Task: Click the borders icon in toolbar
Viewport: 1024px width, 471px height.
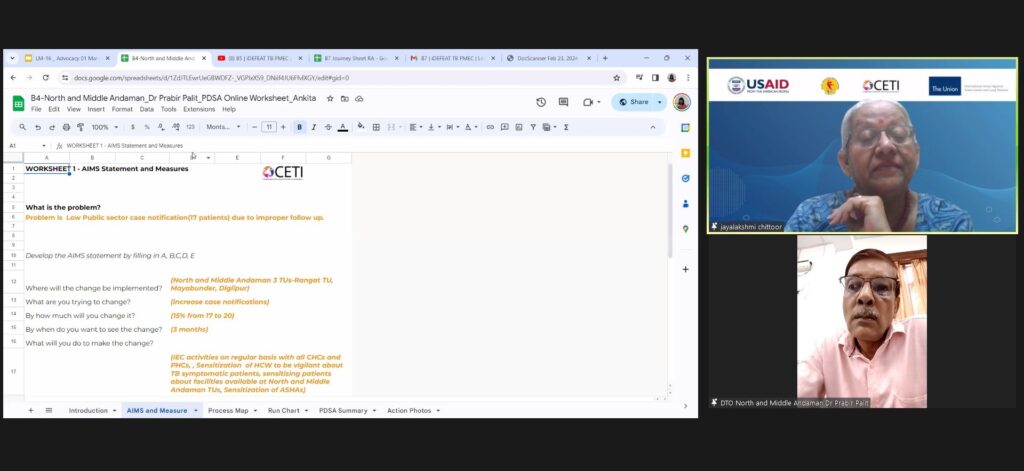Action: (376, 127)
